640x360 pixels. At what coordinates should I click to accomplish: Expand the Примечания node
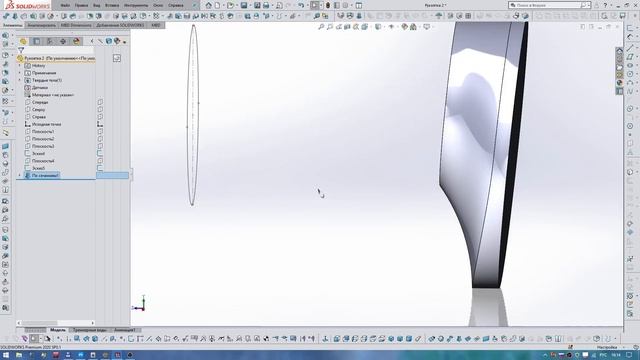coord(20,73)
